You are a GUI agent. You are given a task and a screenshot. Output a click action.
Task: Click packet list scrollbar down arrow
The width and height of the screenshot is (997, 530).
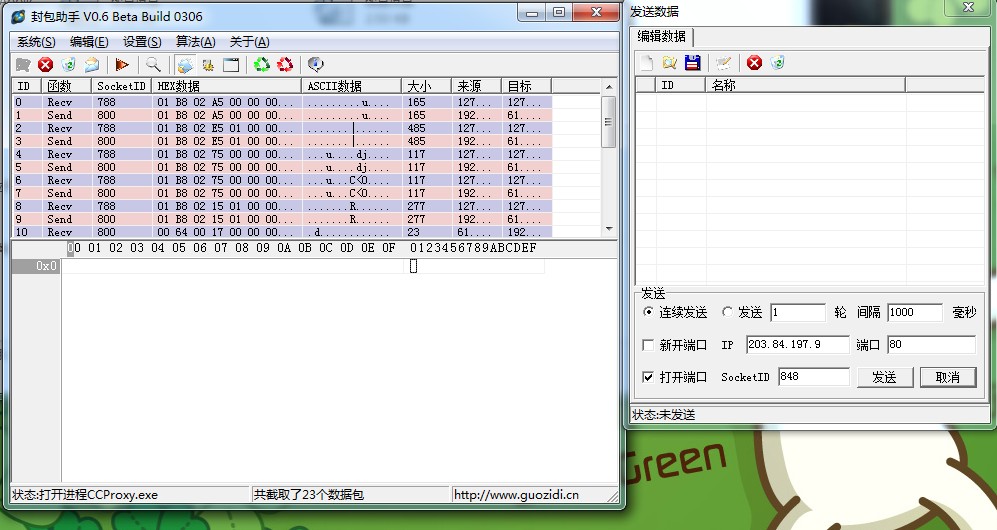point(609,229)
